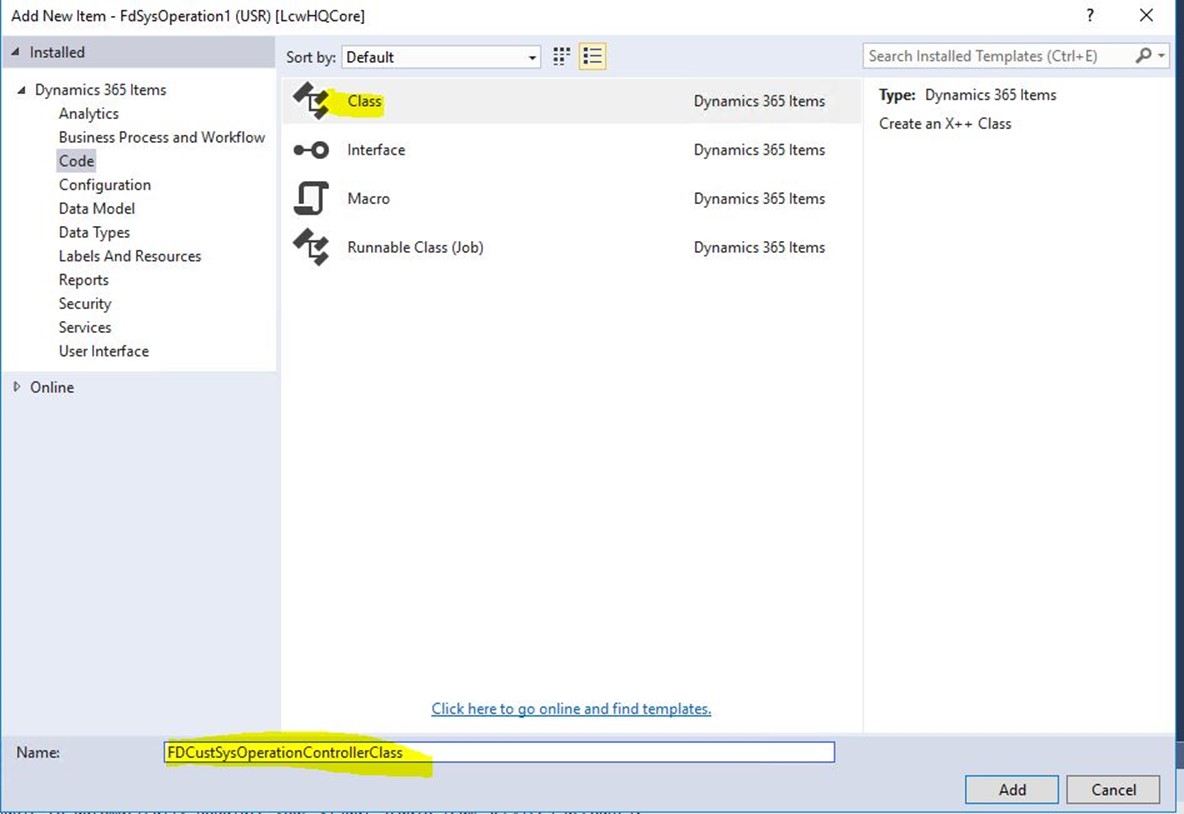
Task: Select the User Interface category
Action: click(x=103, y=351)
